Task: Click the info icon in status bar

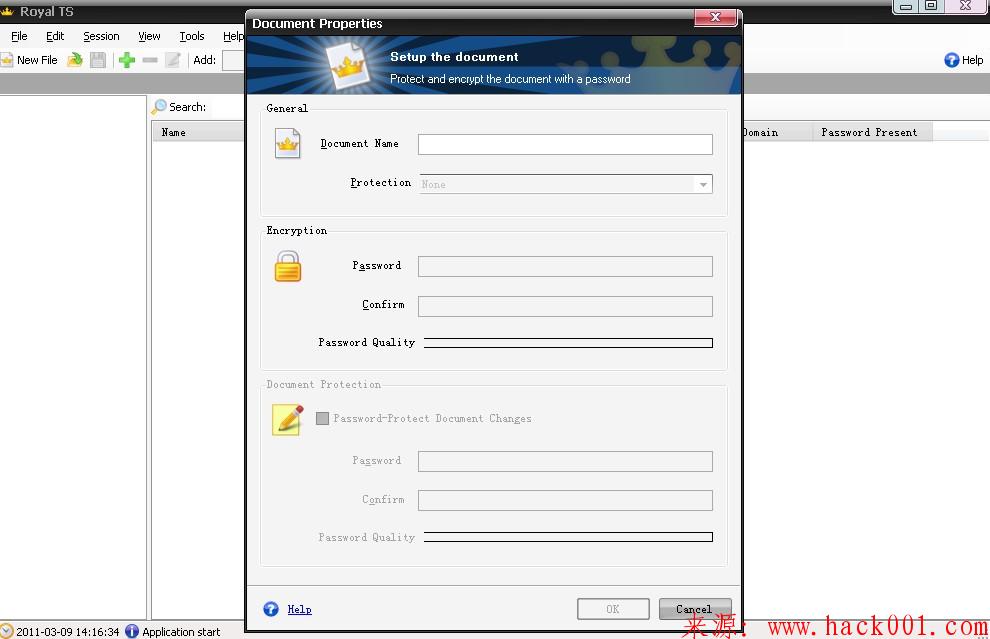Action: [131, 631]
